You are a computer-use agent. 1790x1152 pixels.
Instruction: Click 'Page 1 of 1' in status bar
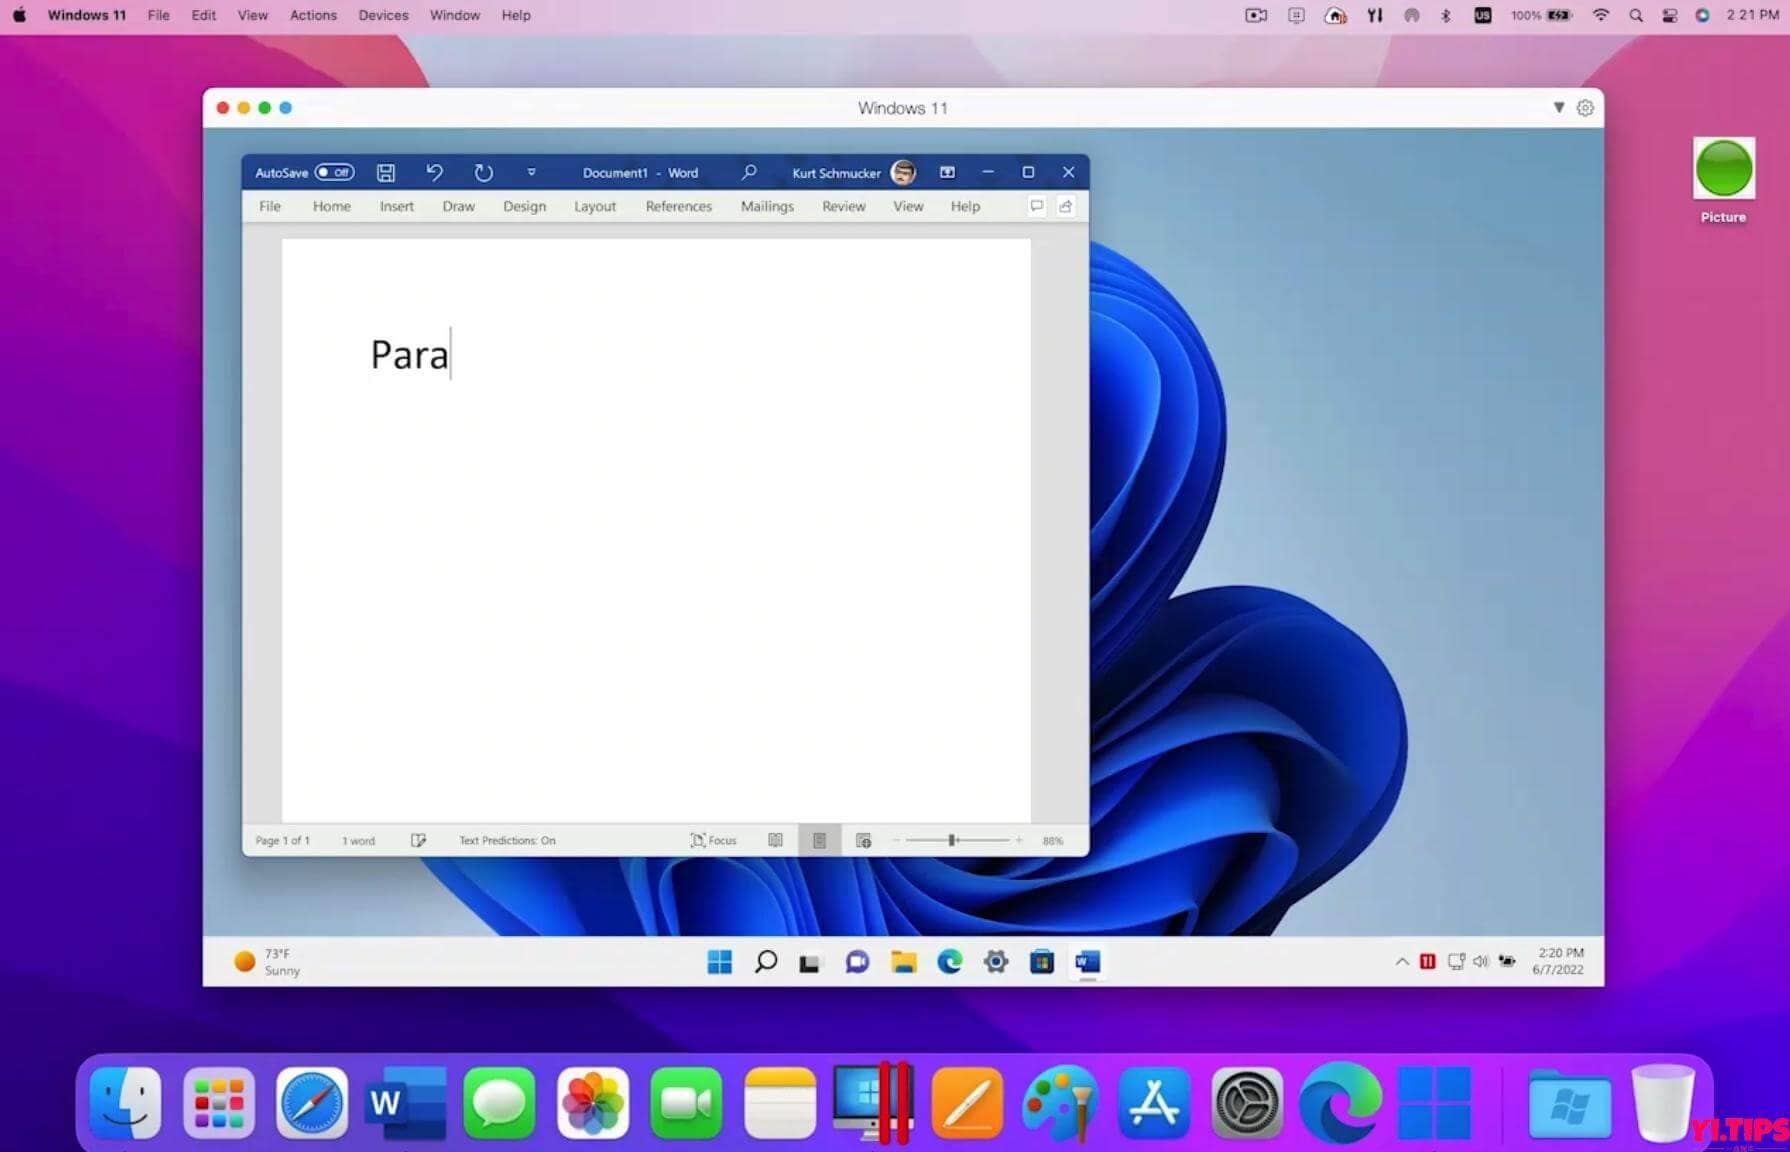[x=282, y=840]
